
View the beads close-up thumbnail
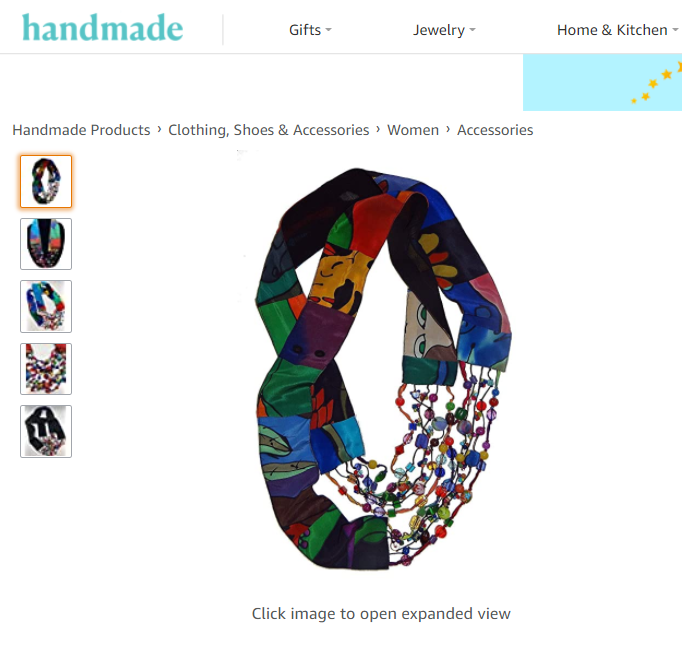click(x=46, y=369)
